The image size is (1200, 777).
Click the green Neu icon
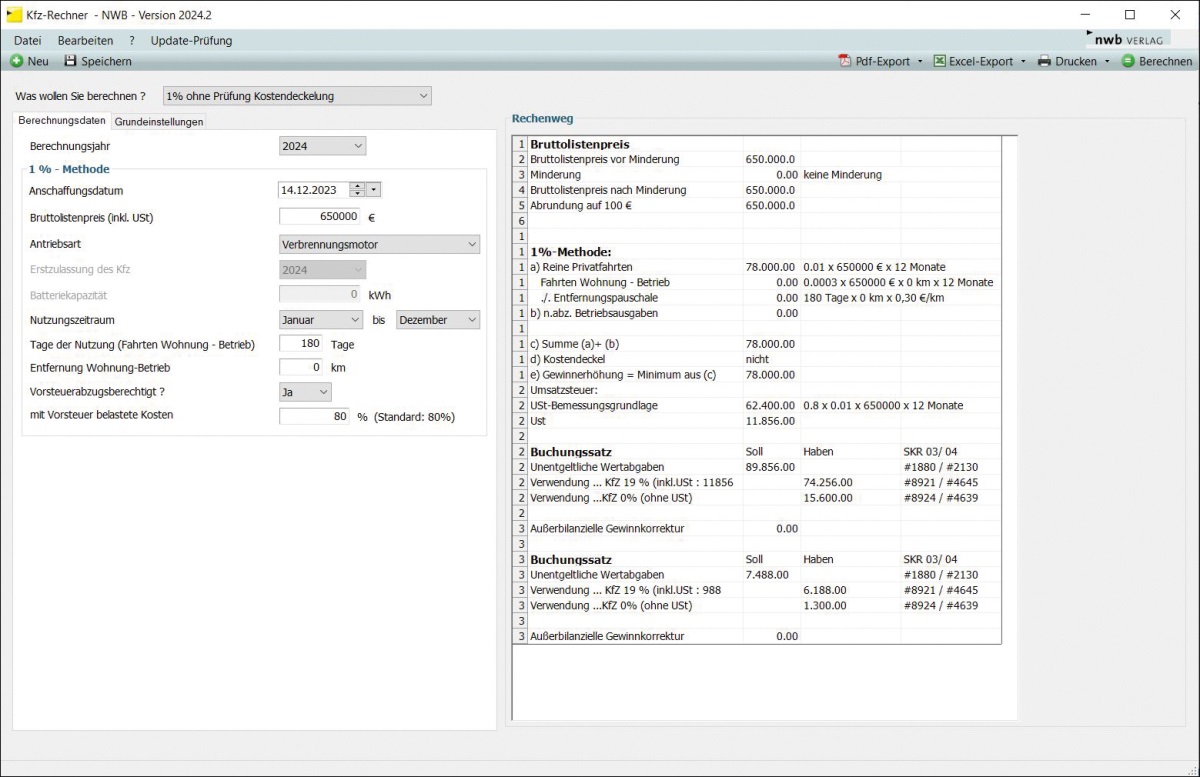[x=17, y=61]
